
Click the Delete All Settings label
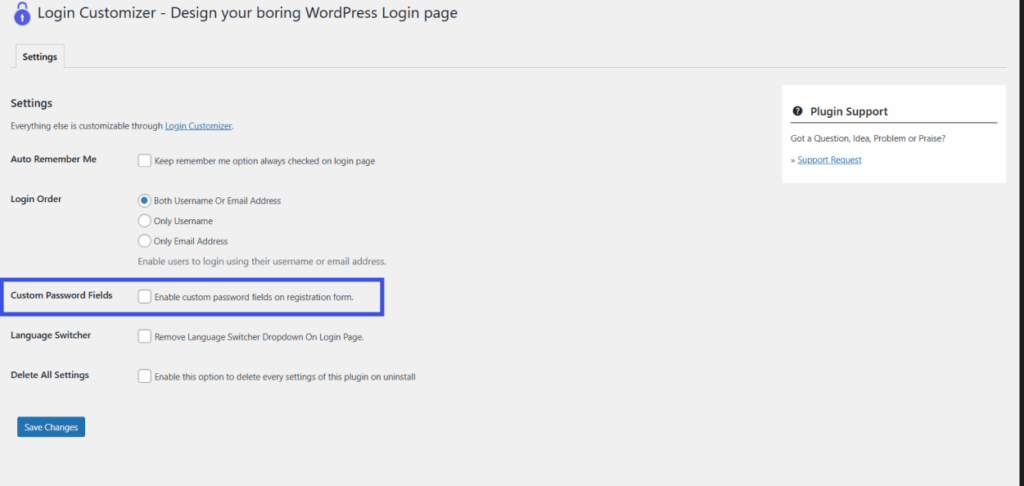click(x=50, y=375)
